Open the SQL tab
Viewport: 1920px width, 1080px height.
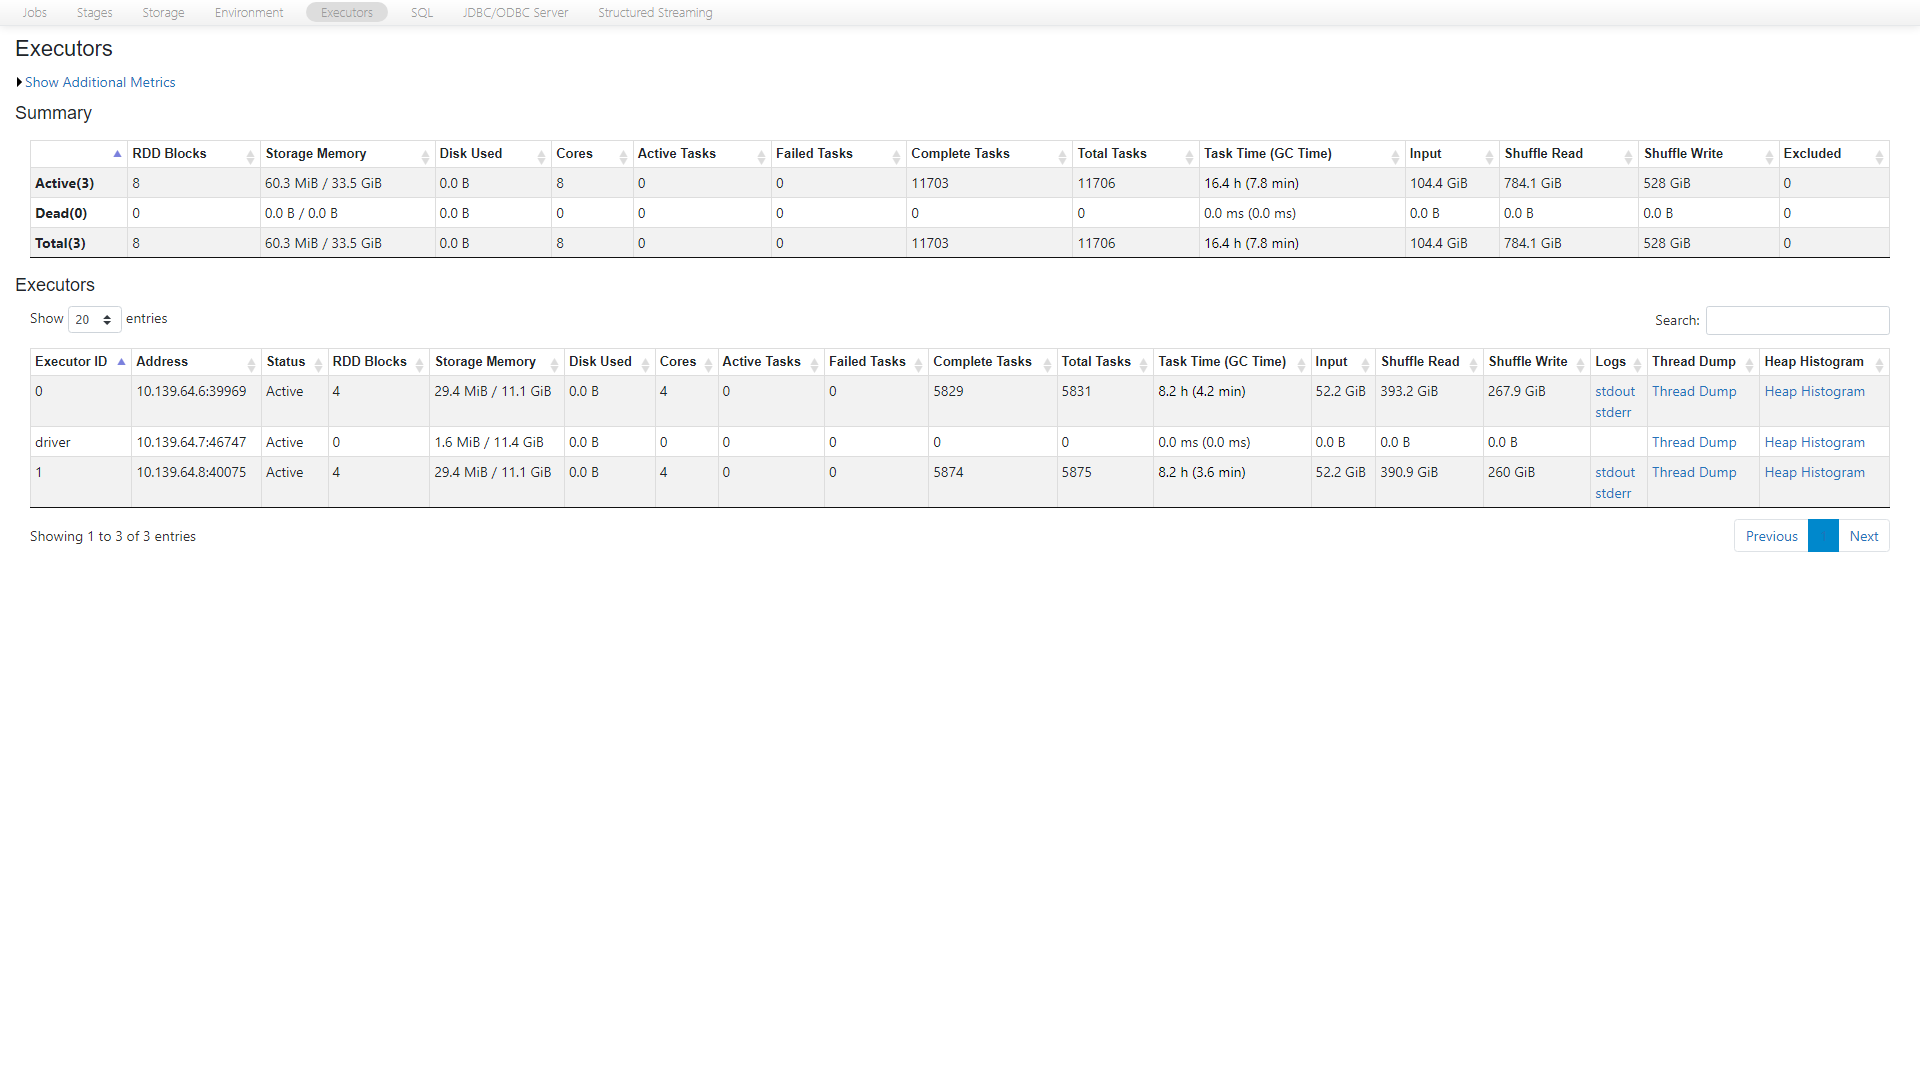pyautogui.click(x=422, y=13)
